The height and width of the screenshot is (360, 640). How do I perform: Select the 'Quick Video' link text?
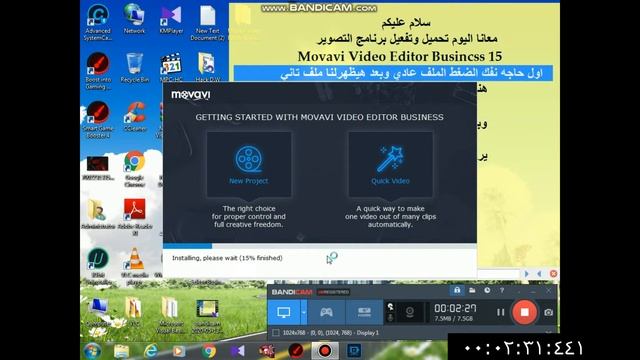[x=390, y=181]
